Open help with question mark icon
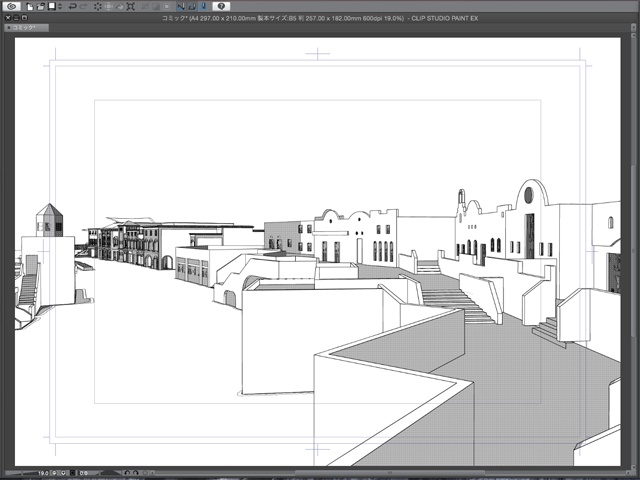640x480 pixels. pos(221,6)
